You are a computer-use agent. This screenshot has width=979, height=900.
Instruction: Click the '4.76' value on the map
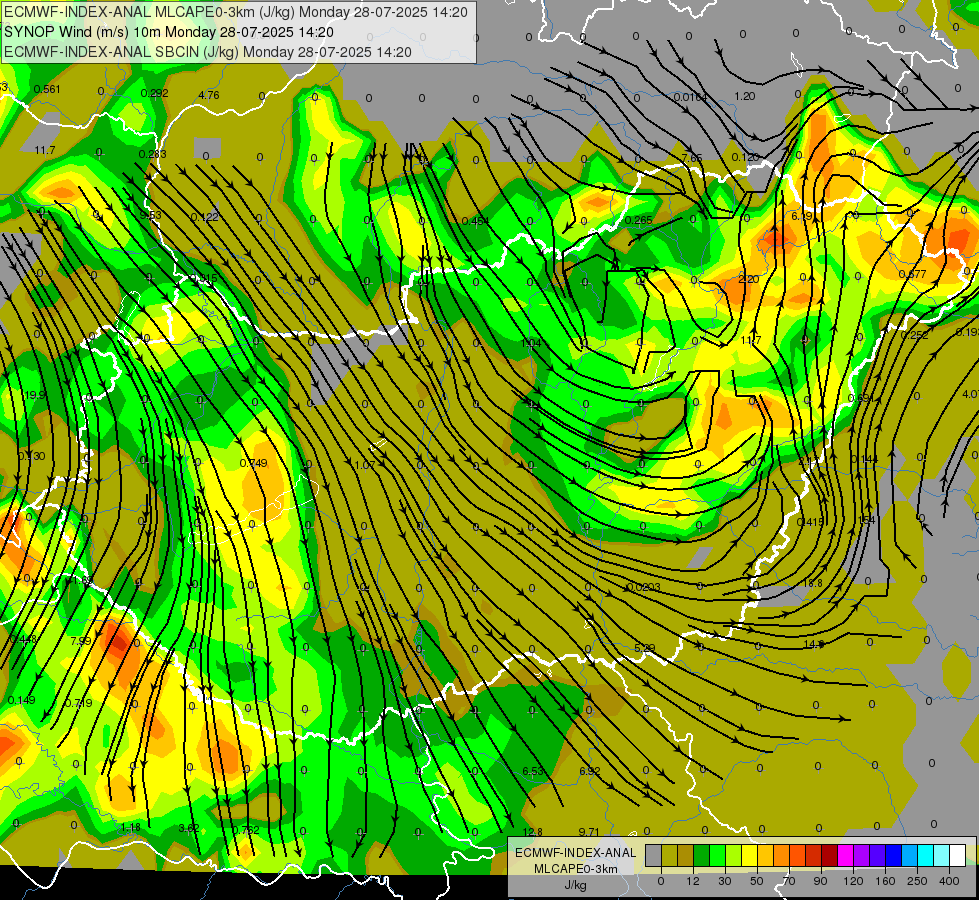(x=209, y=96)
